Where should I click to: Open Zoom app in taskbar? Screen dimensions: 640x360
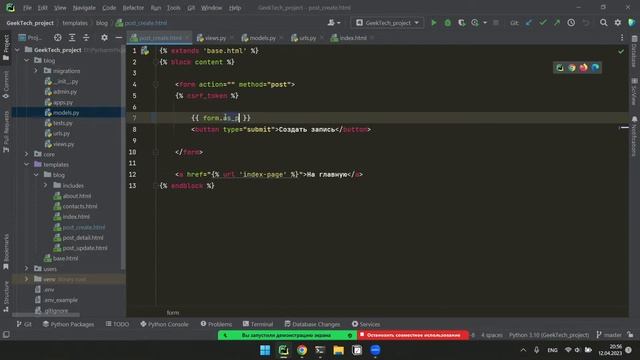(x=376, y=350)
